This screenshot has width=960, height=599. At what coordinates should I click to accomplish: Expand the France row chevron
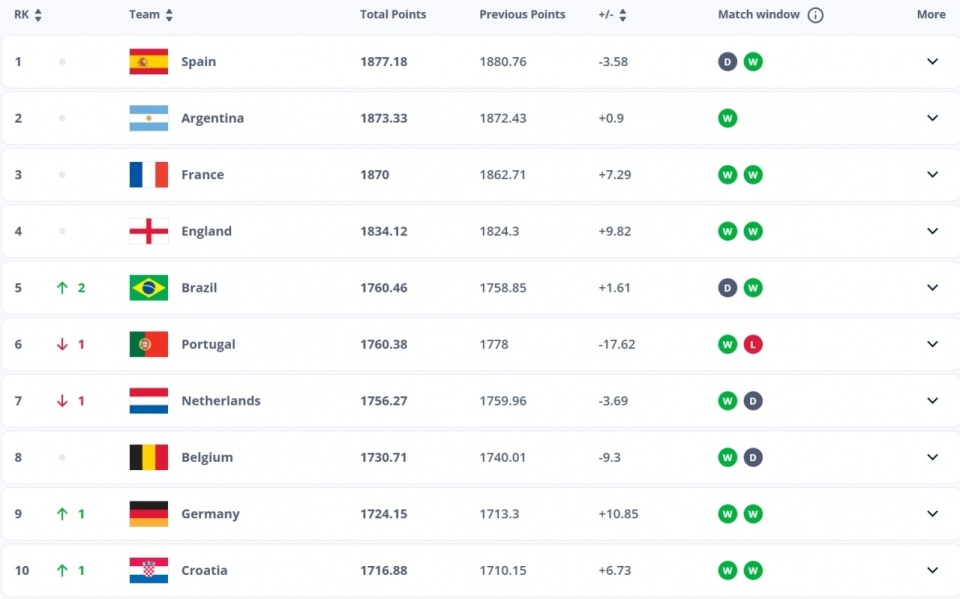[932, 175]
